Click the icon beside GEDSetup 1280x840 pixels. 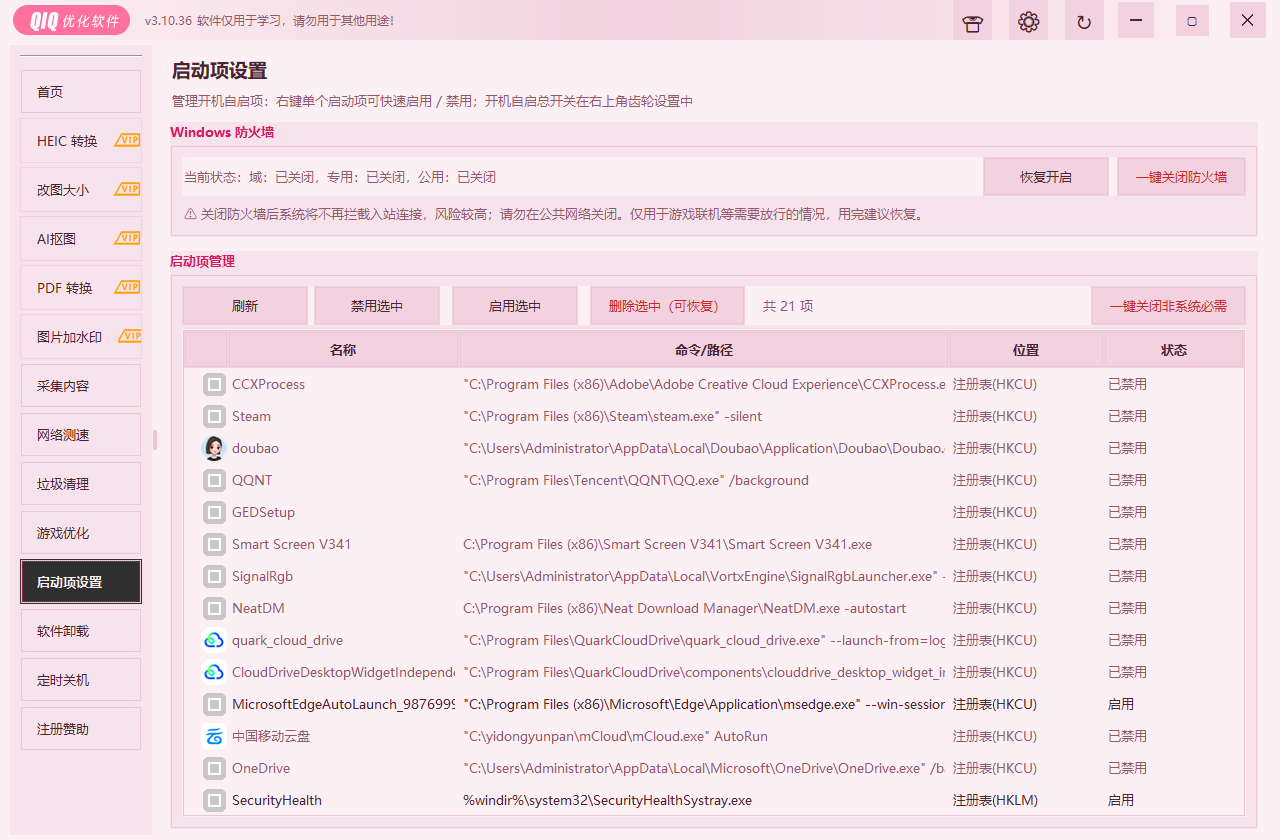[214, 512]
